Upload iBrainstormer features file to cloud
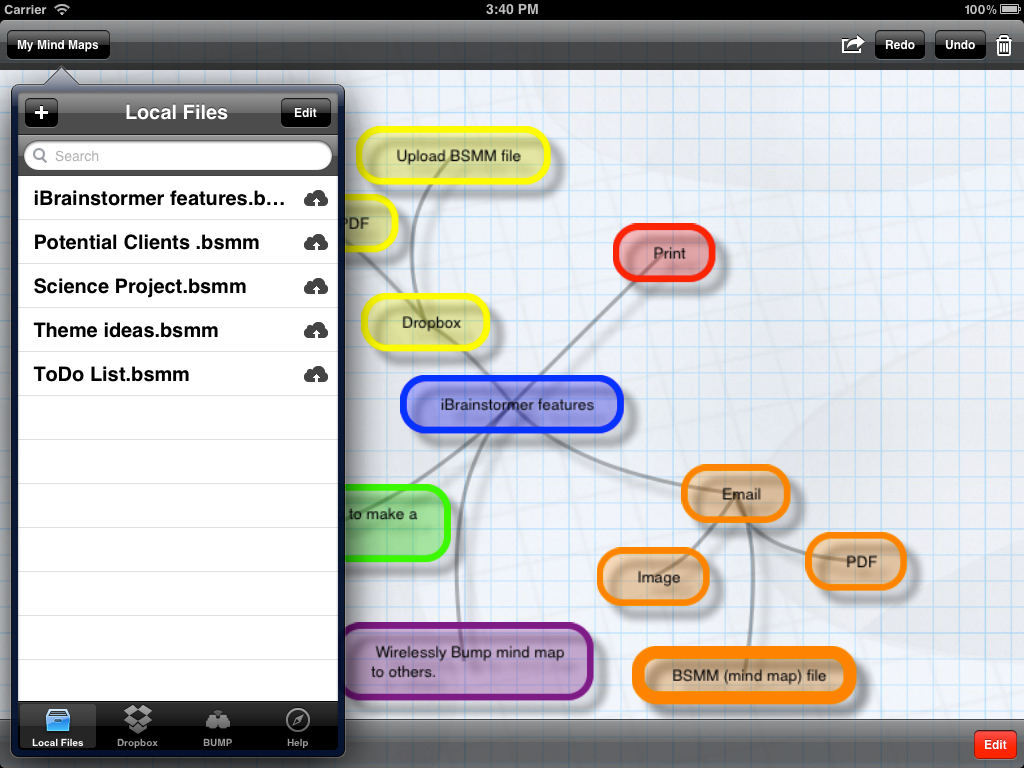The width and height of the screenshot is (1024, 768). pos(316,198)
